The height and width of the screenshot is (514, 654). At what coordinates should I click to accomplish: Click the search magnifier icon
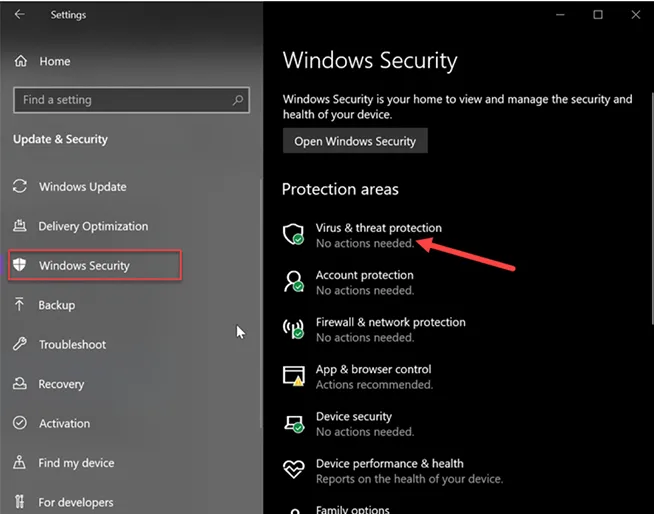pos(238,100)
